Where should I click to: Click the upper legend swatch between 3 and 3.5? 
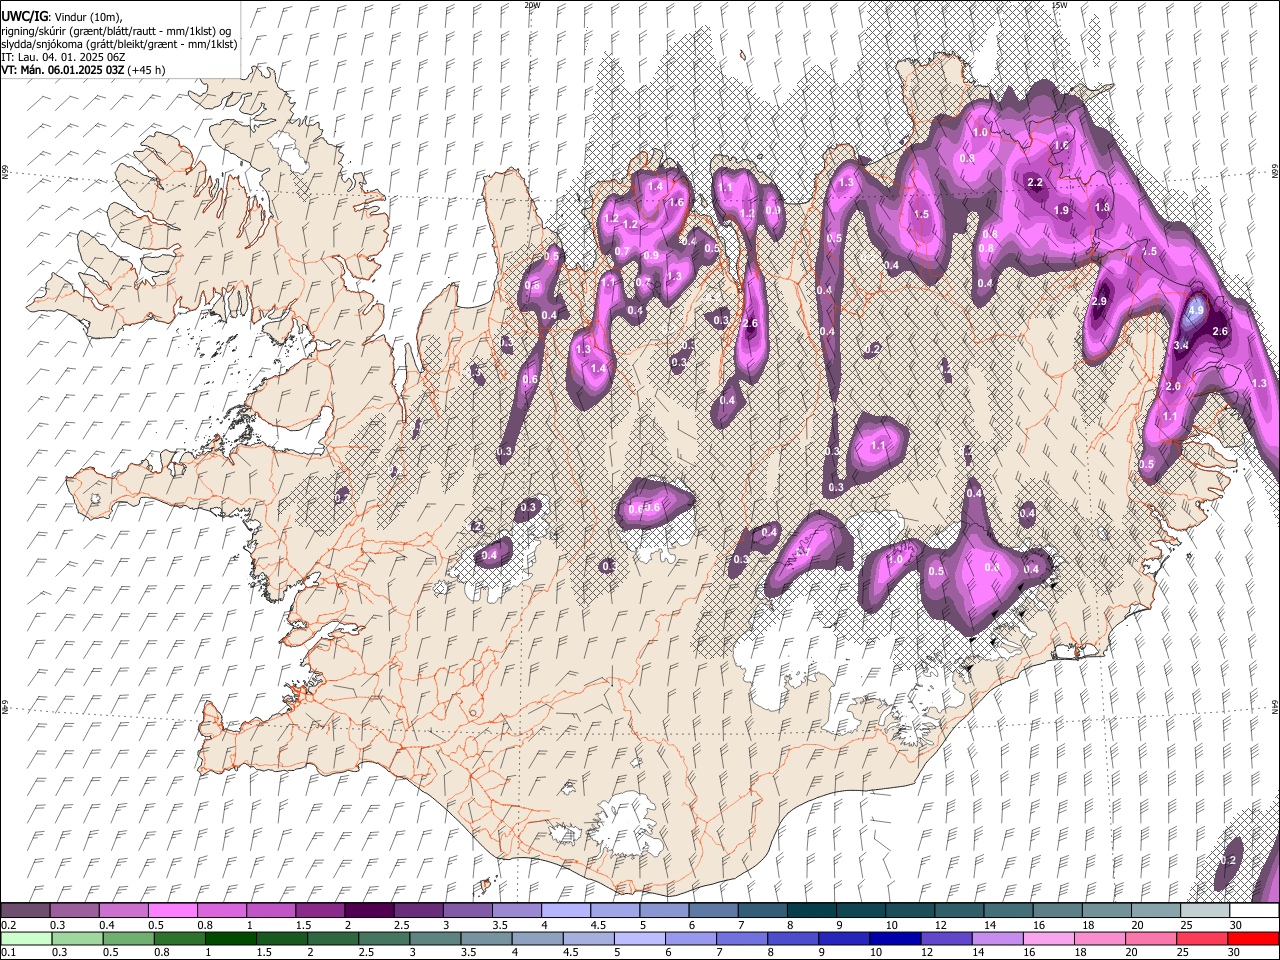click(x=466, y=911)
